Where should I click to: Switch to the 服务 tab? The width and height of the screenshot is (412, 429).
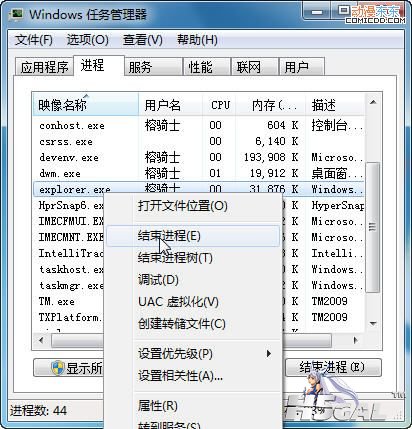(153, 67)
